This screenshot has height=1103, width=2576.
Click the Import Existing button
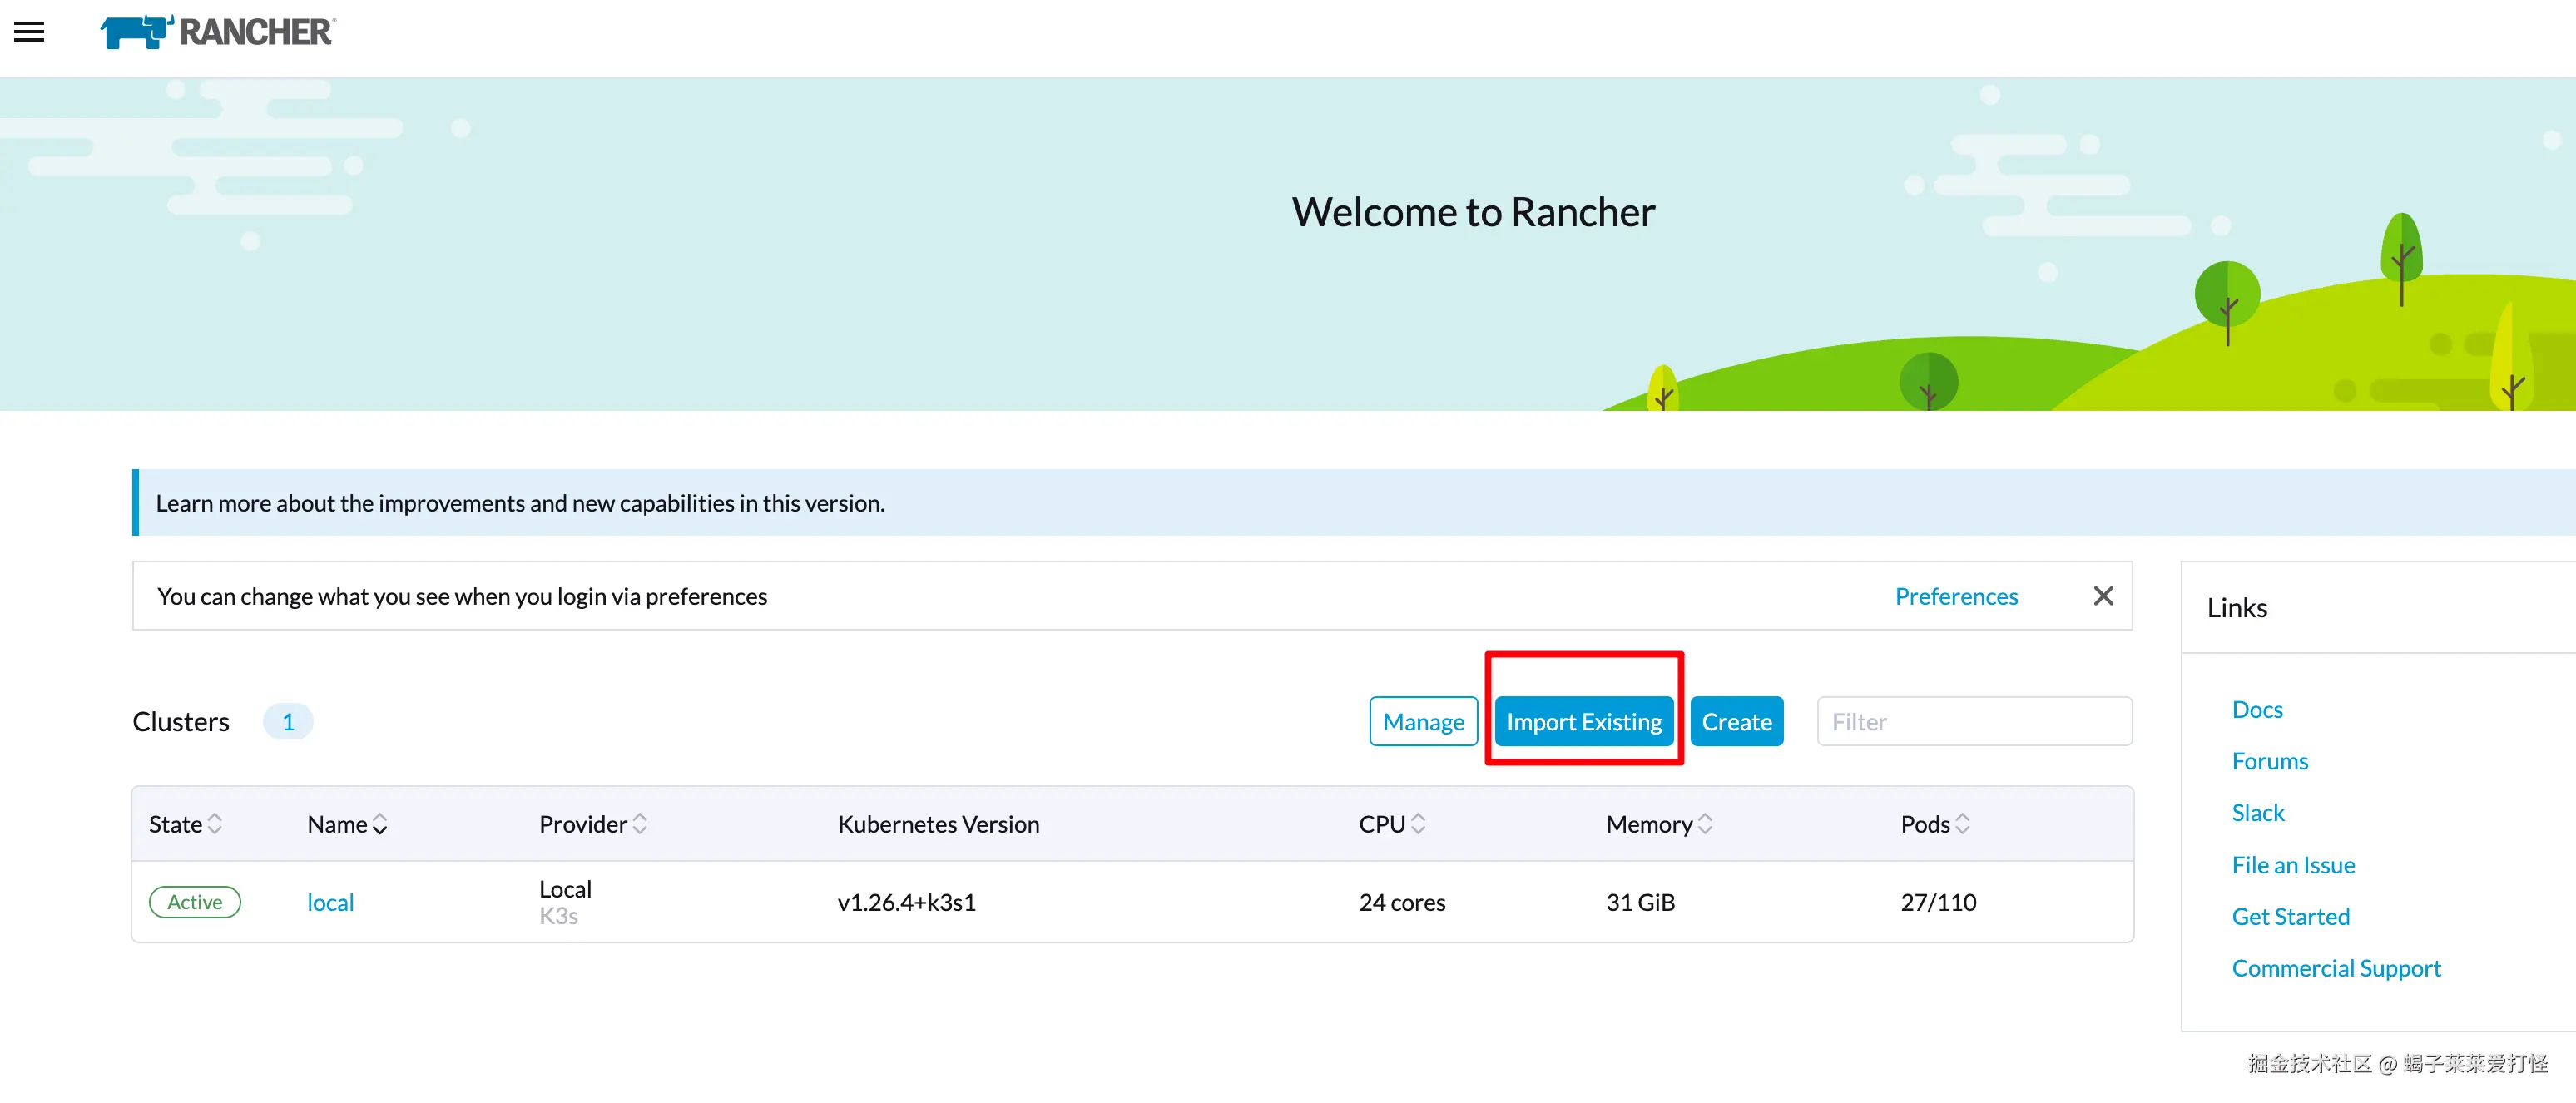[1583, 721]
